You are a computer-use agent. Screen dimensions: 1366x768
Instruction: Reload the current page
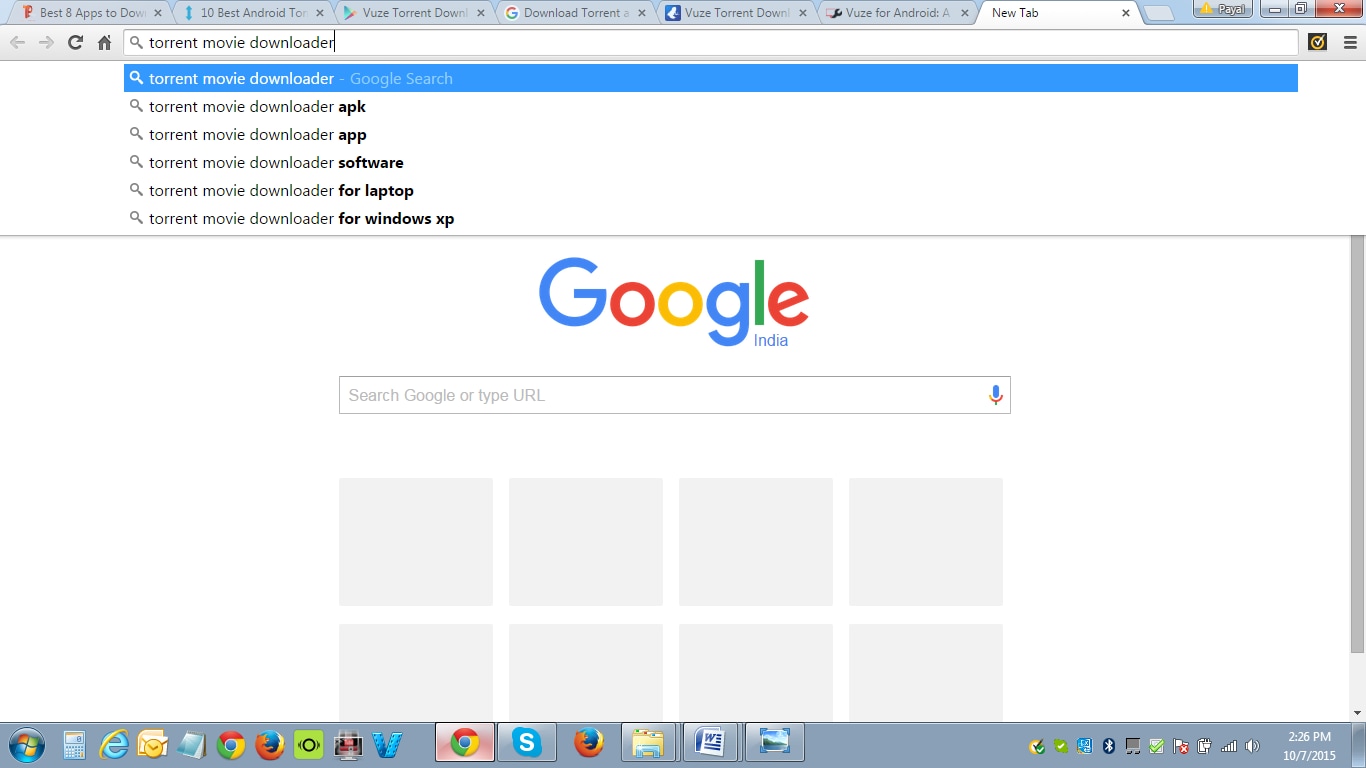coord(75,43)
